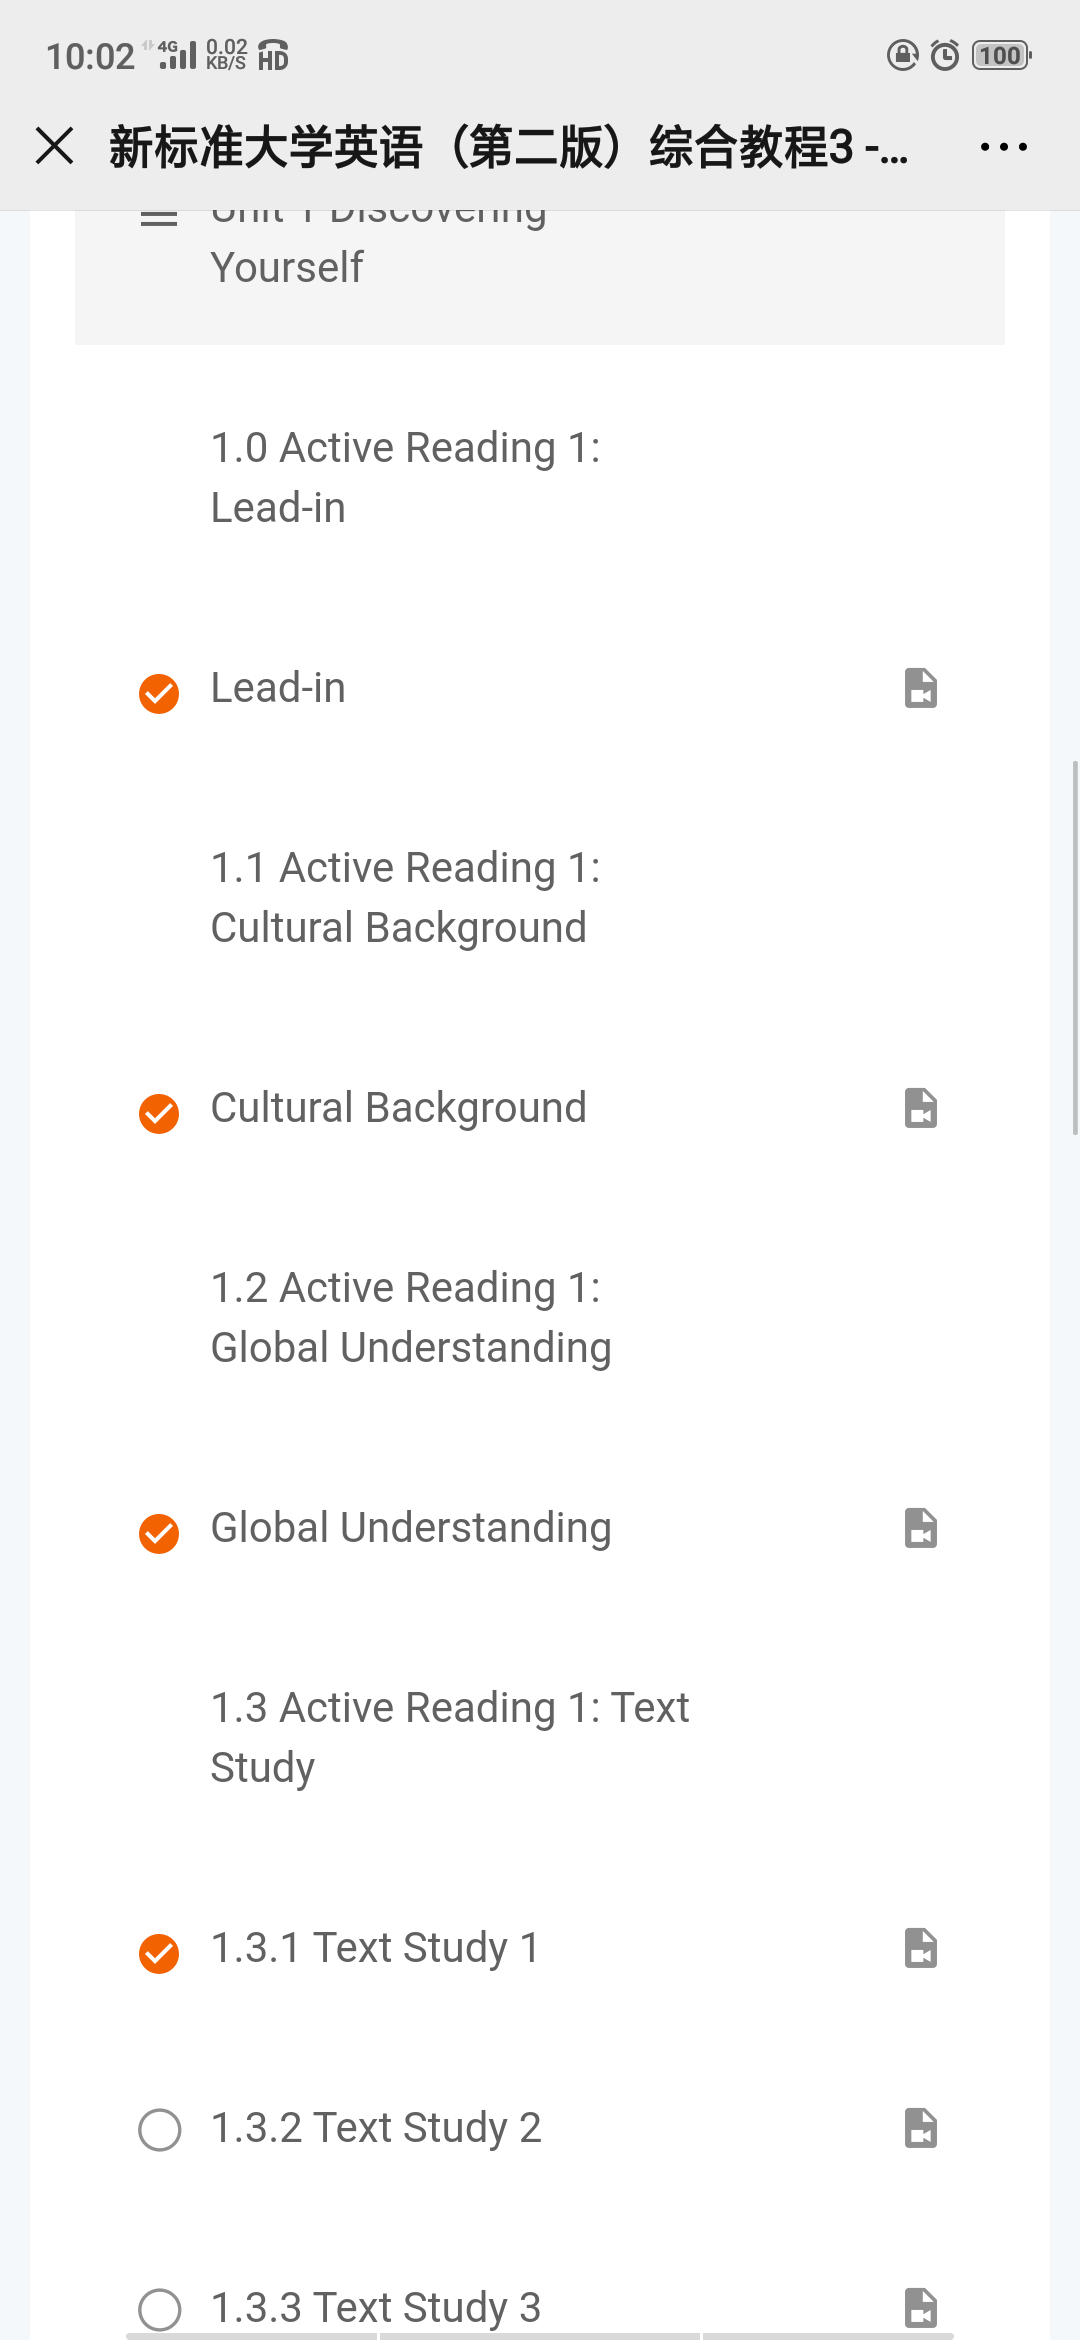Click document icon beside 1.3.2 Text Study 2
This screenshot has width=1080, height=2340.
click(920, 2128)
